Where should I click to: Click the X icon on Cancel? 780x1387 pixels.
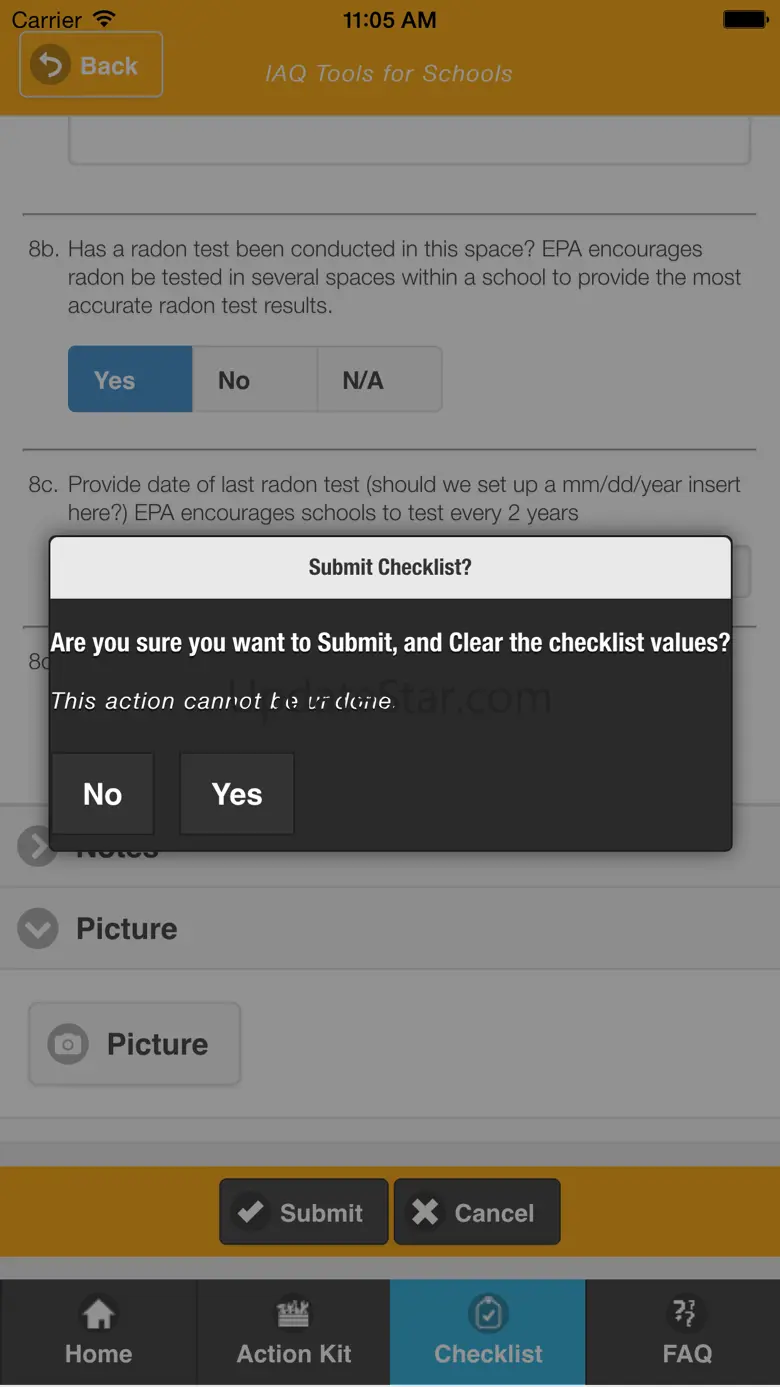pyautogui.click(x=425, y=1212)
